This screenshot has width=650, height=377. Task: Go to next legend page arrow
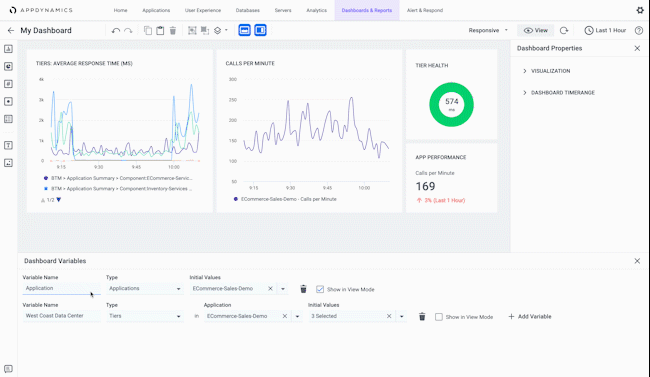[59, 199]
